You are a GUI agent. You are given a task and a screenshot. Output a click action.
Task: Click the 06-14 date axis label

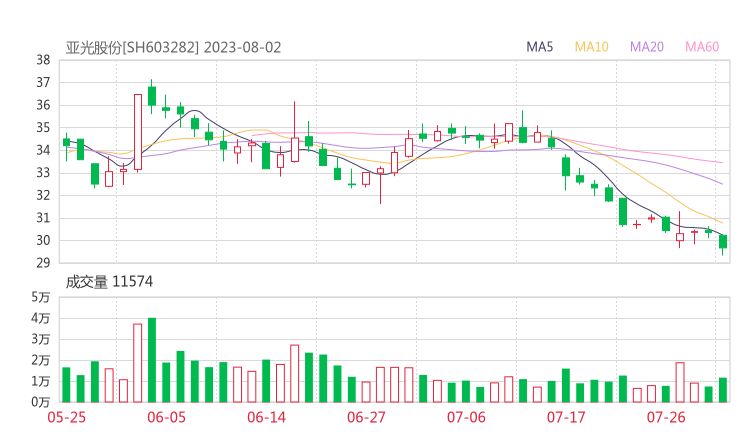coord(267,417)
